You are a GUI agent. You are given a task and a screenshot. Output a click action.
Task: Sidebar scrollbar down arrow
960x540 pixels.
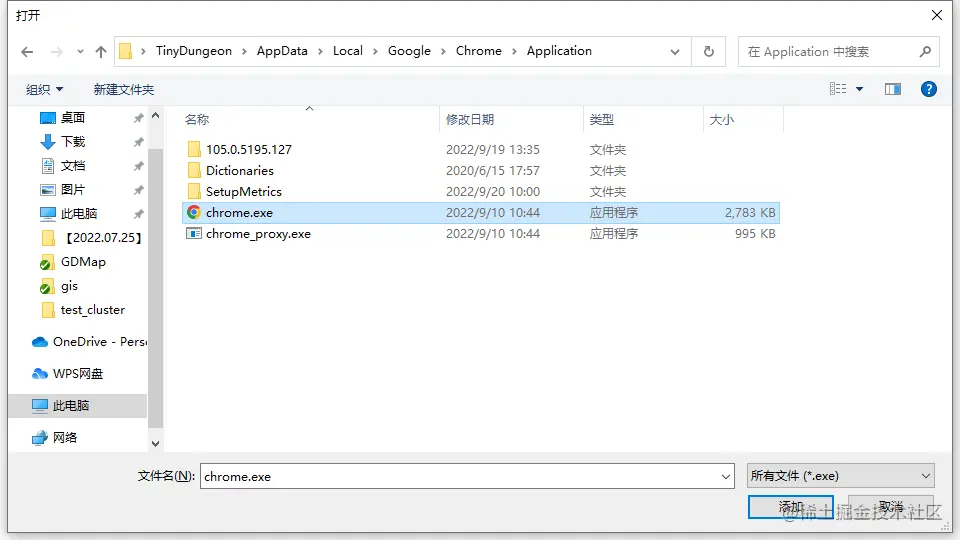click(156, 444)
